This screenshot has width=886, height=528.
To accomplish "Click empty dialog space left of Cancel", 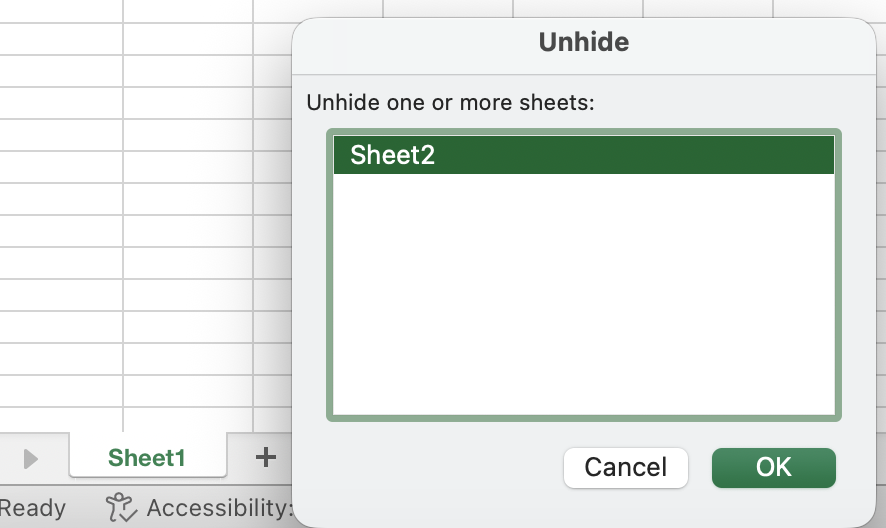I will (430, 468).
